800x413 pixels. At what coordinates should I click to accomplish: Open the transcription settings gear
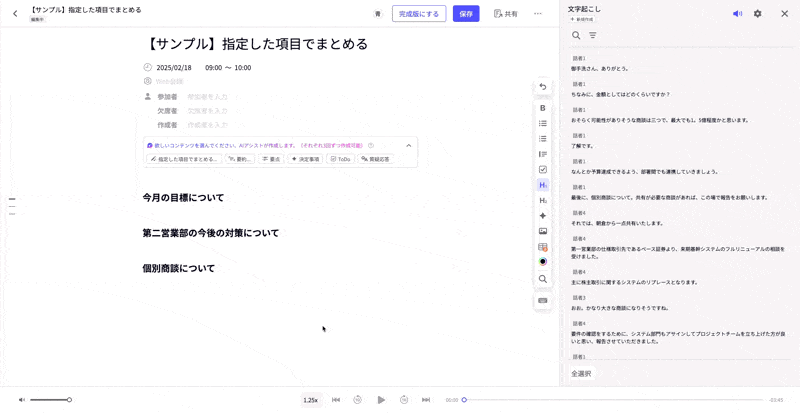(757, 14)
